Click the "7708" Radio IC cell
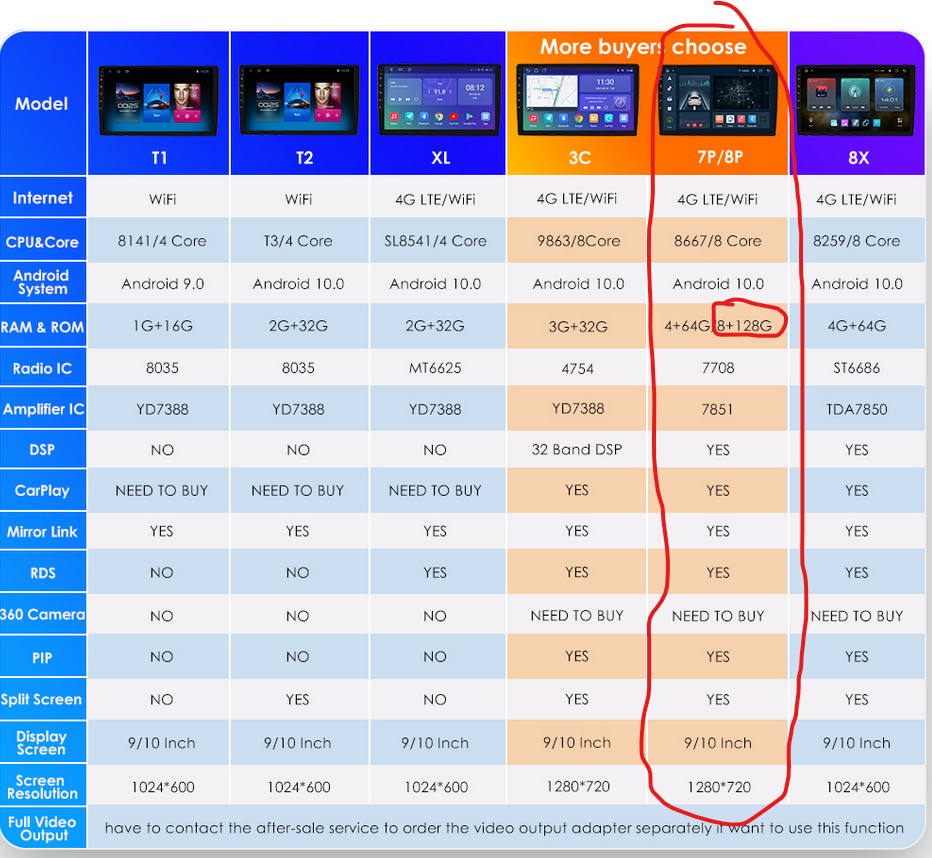932x858 pixels. point(718,368)
